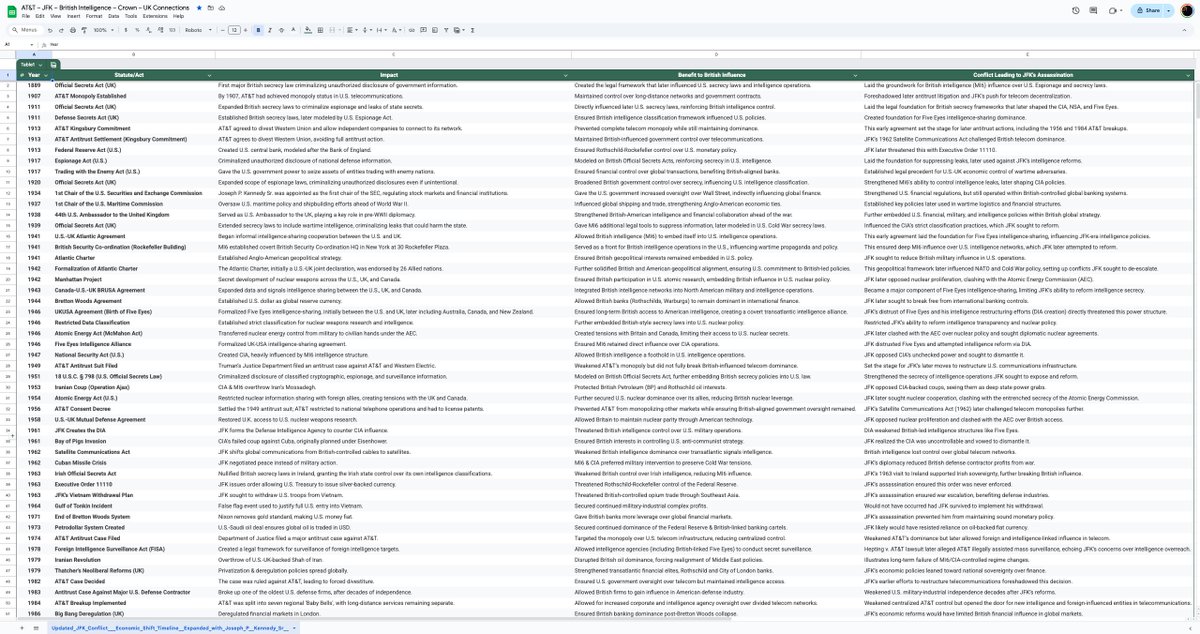Open the Data menu
The image size is (1200, 634).
tap(114, 16)
